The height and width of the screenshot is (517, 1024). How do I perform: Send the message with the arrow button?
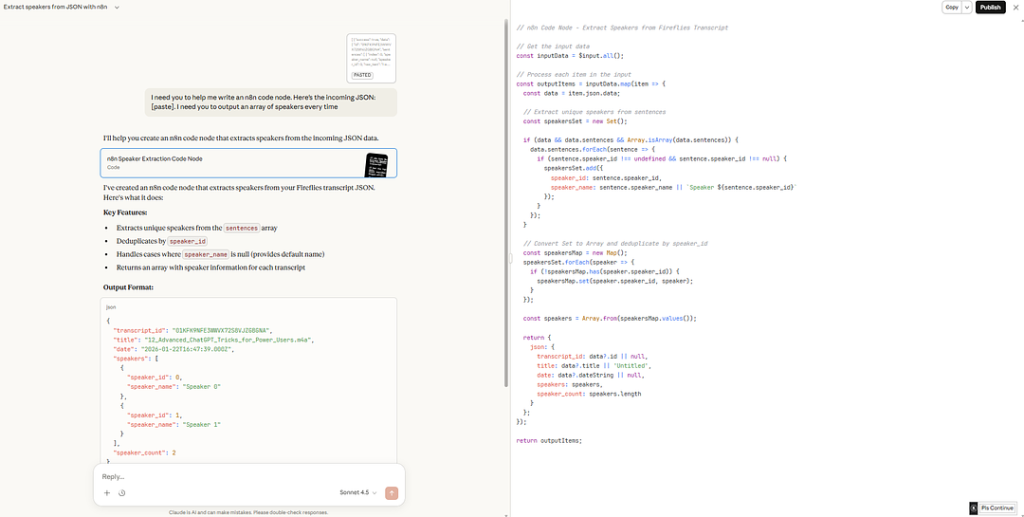coord(392,493)
